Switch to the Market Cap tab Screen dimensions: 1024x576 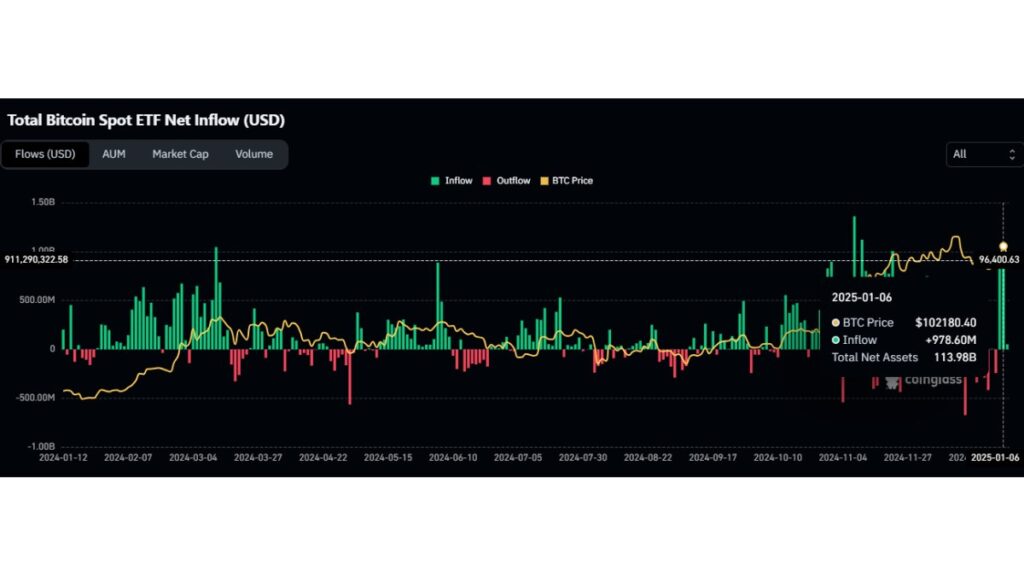tap(180, 154)
